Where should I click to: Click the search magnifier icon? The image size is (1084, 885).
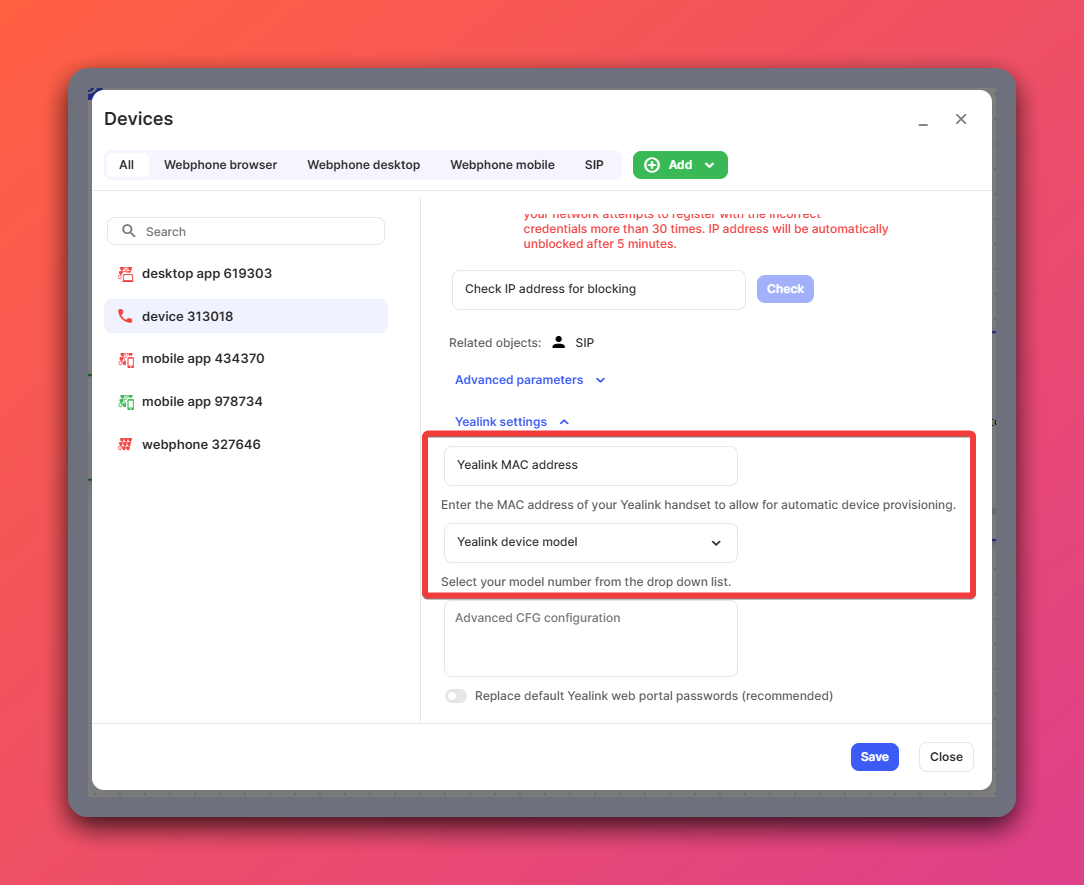click(x=129, y=231)
